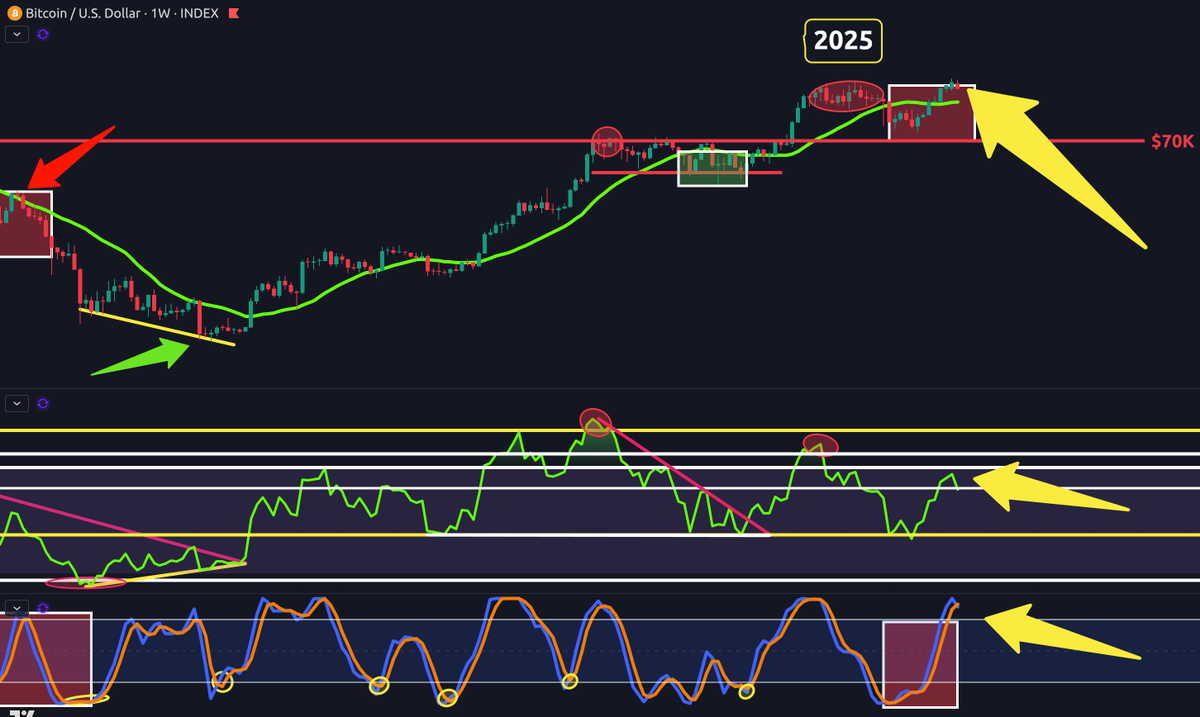The height and width of the screenshot is (717, 1200).
Task: Select the white rectangle highlighting the 2025 candles
Action: point(932,110)
